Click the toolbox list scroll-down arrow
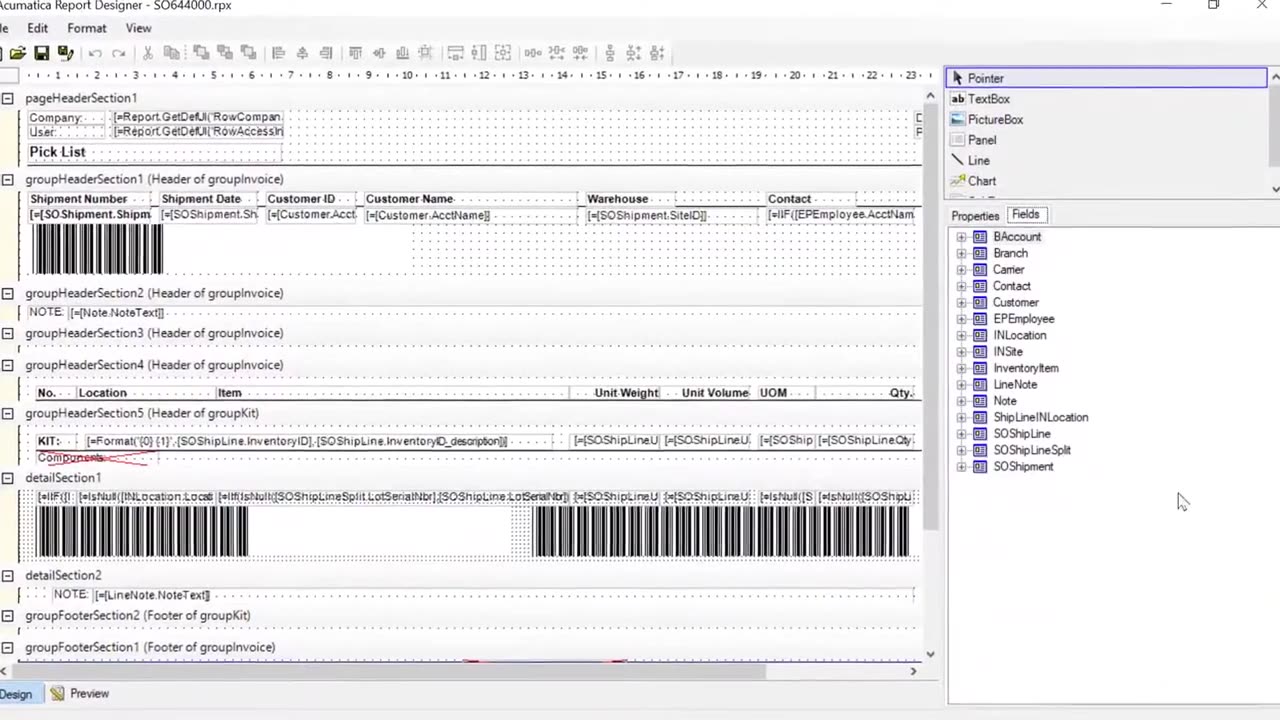The width and height of the screenshot is (1280, 720). [1274, 188]
